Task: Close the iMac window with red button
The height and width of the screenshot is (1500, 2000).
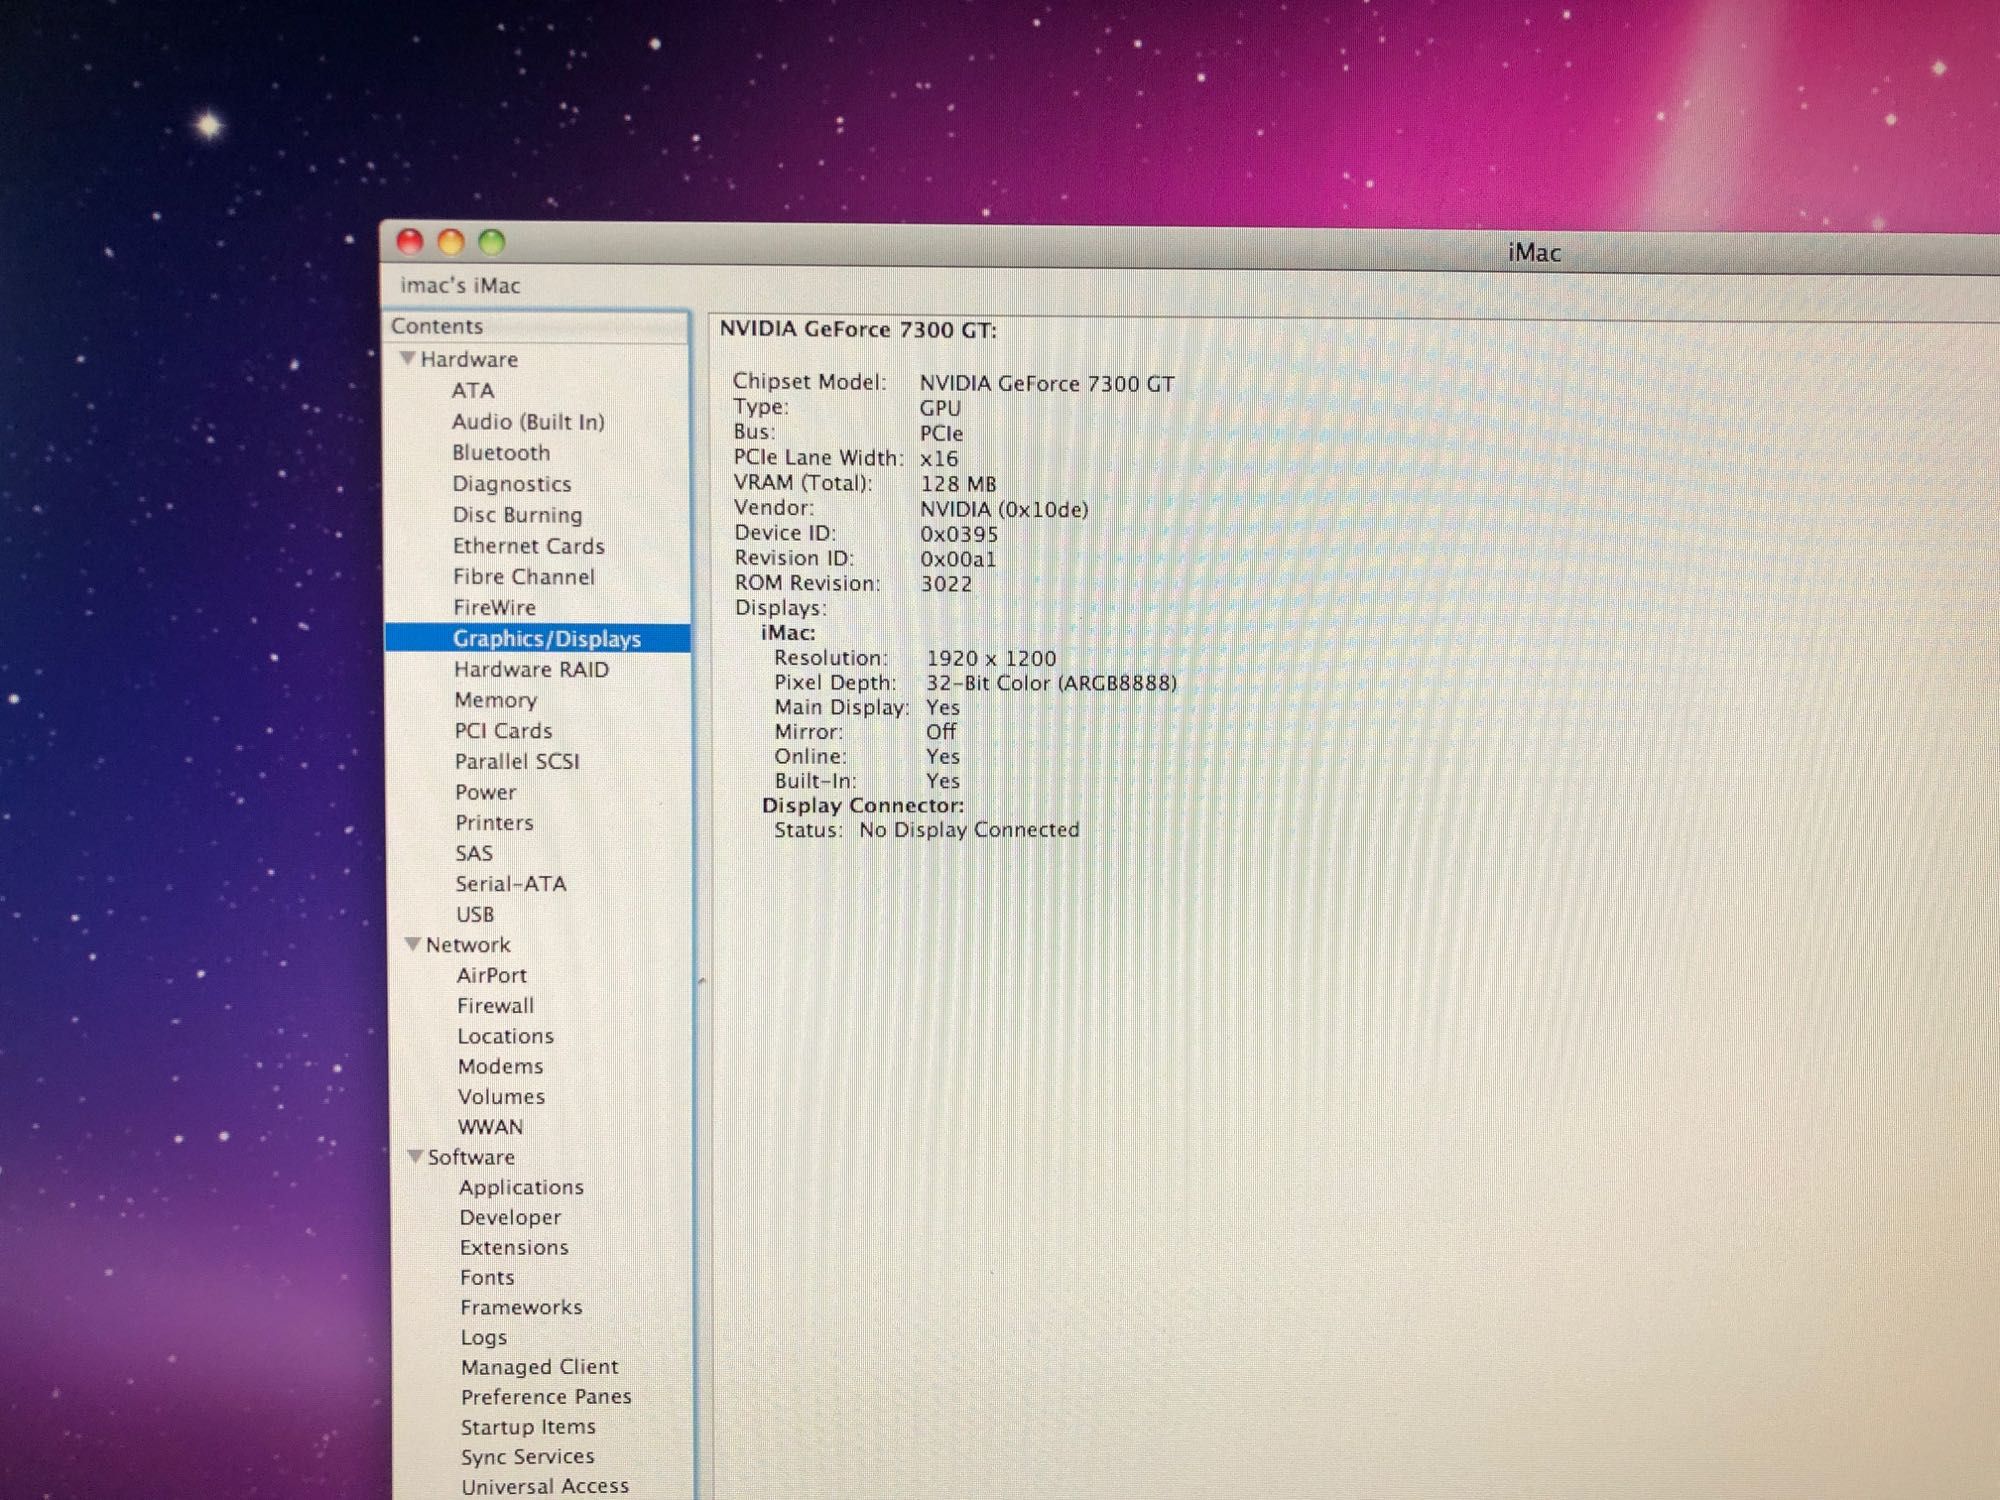Action: (409, 240)
